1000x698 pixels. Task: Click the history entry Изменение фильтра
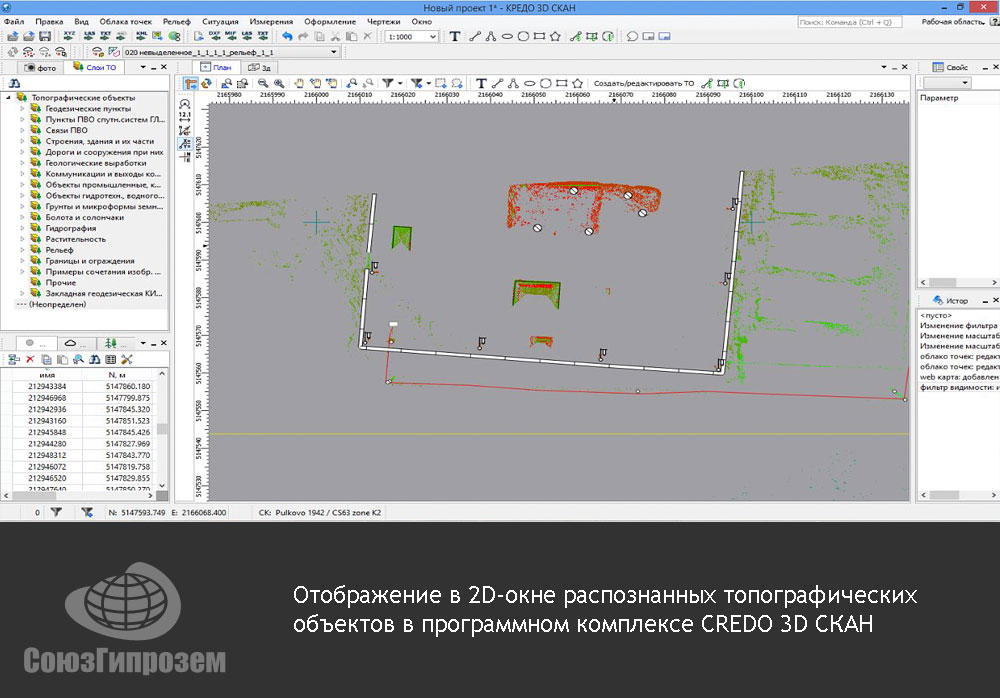(x=959, y=325)
